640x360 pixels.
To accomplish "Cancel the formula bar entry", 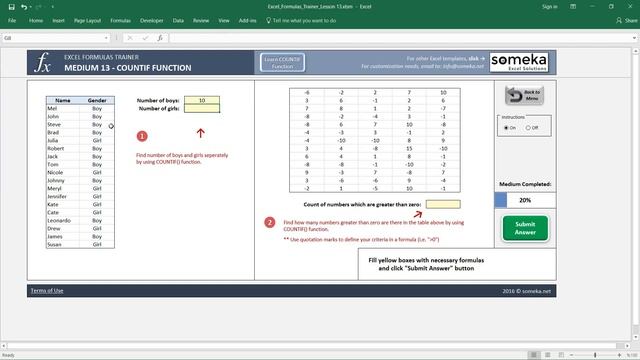I will (130, 38).
